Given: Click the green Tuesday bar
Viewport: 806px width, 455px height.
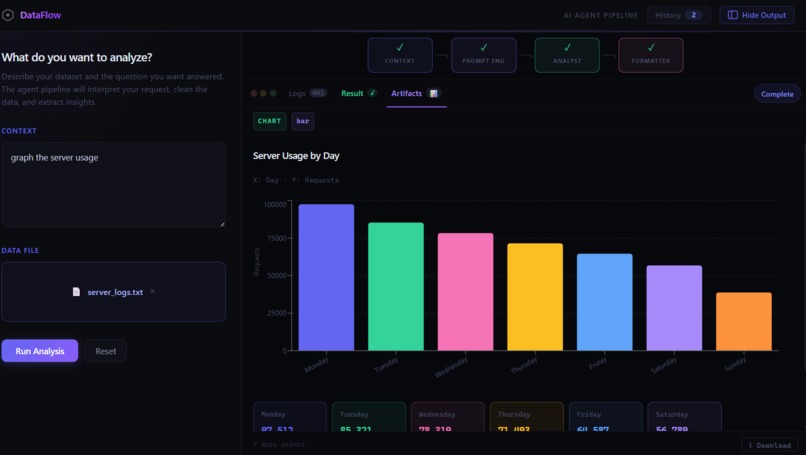Looking at the screenshot, I should pyautogui.click(x=396, y=286).
